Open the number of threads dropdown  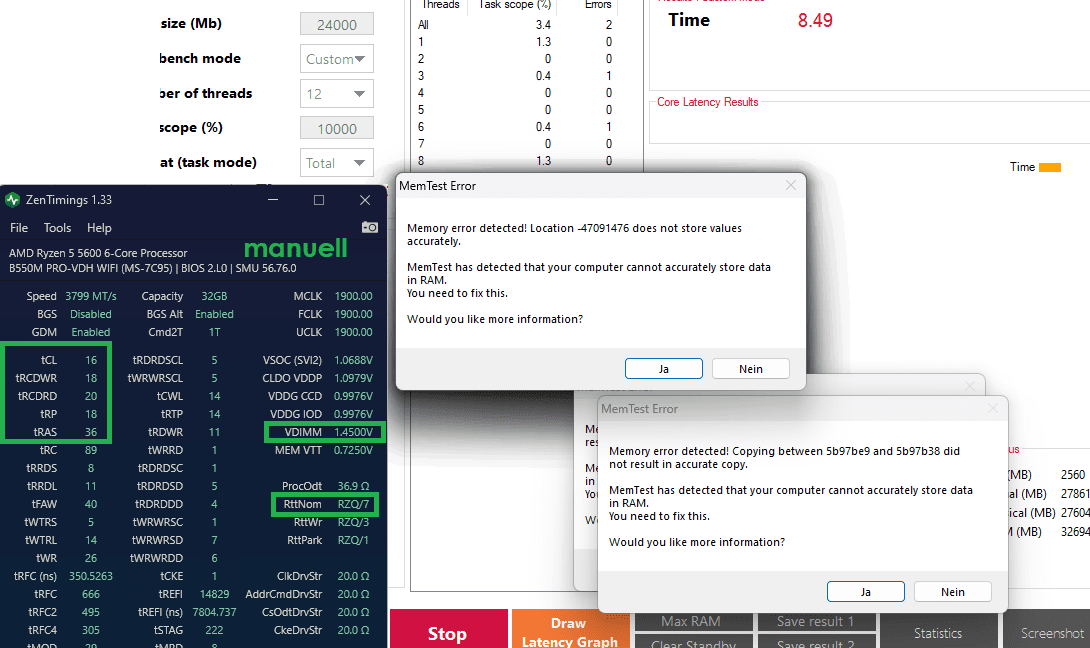[336, 93]
